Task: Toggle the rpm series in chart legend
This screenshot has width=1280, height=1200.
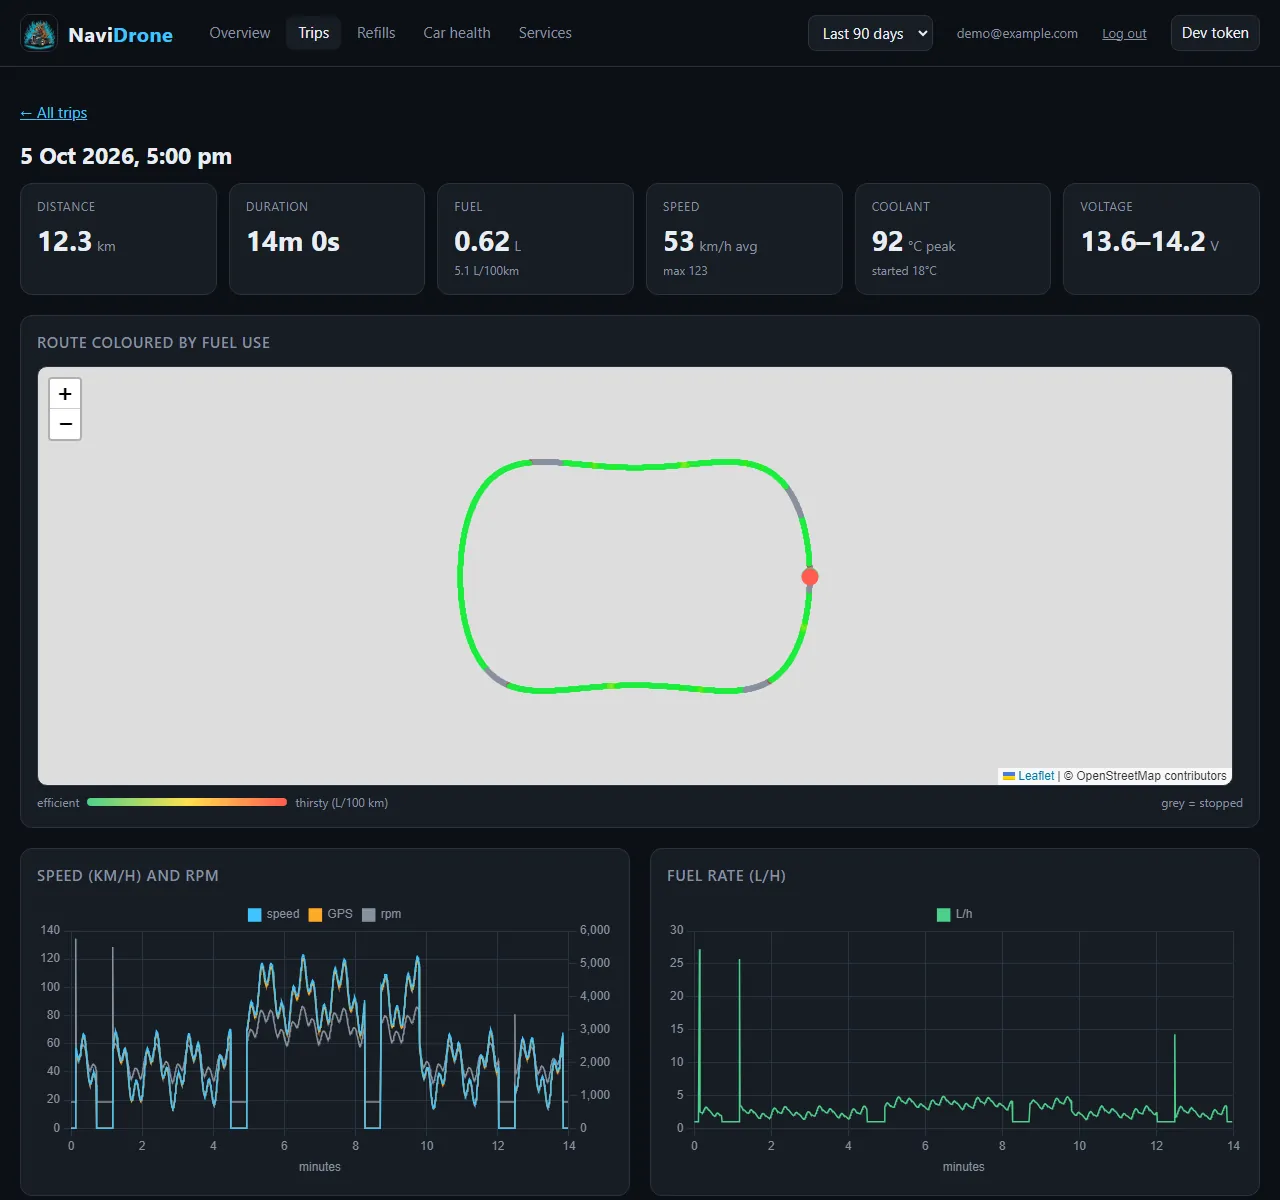Action: click(381, 914)
